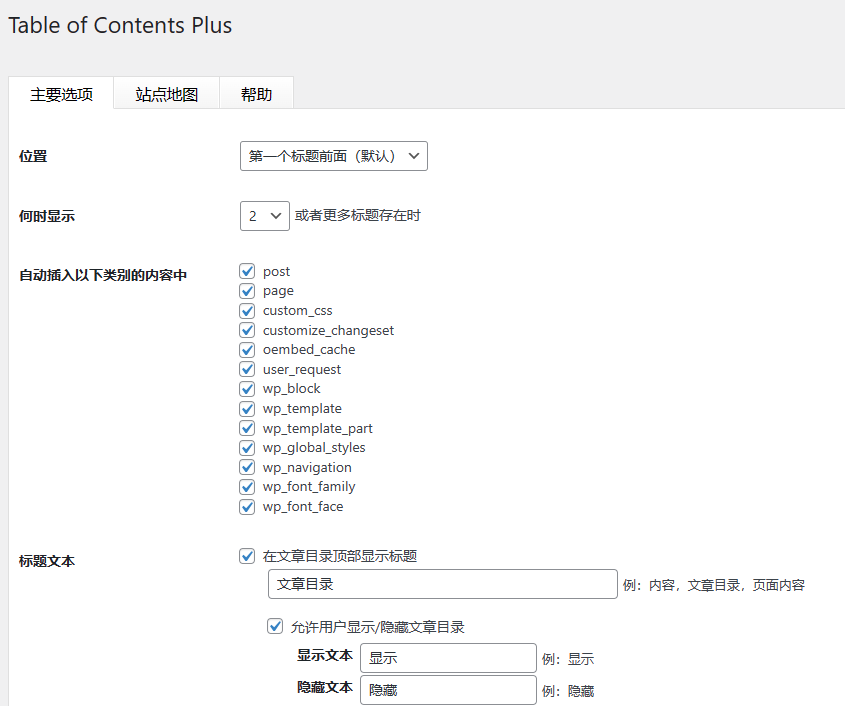Viewport: 845px width, 706px height.
Task: Uncheck the page checkbox
Action: [247, 291]
